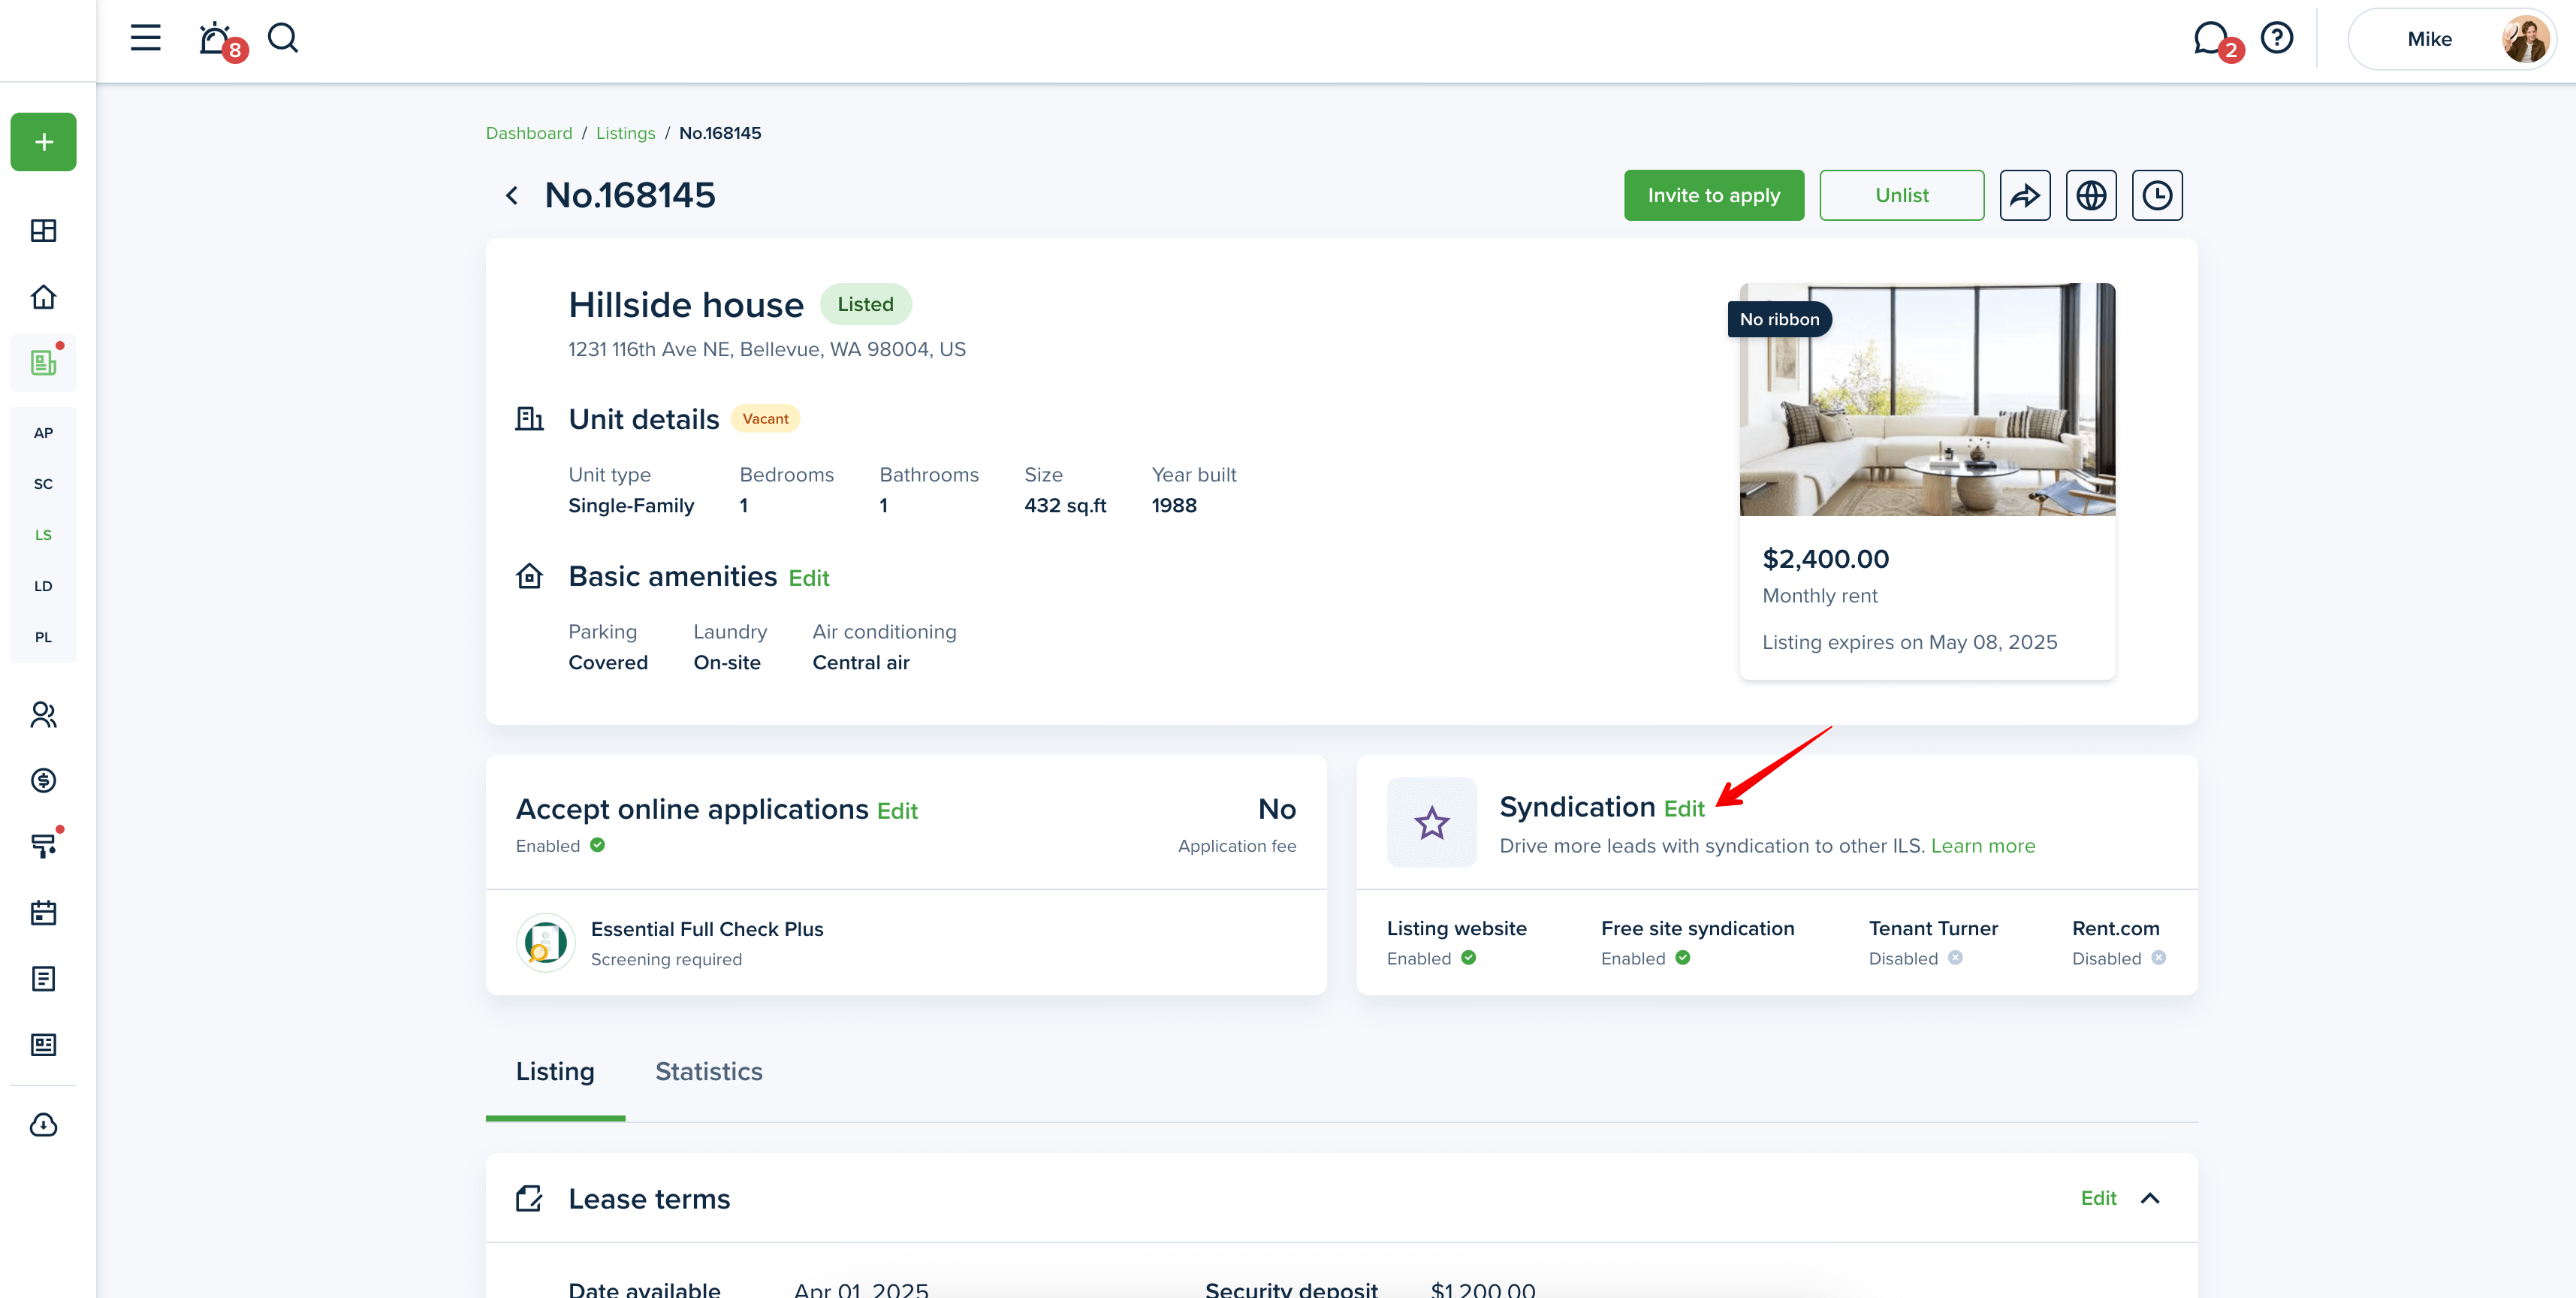Edit Syndication settings
2576x1298 pixels.
tap(1684, 809)
